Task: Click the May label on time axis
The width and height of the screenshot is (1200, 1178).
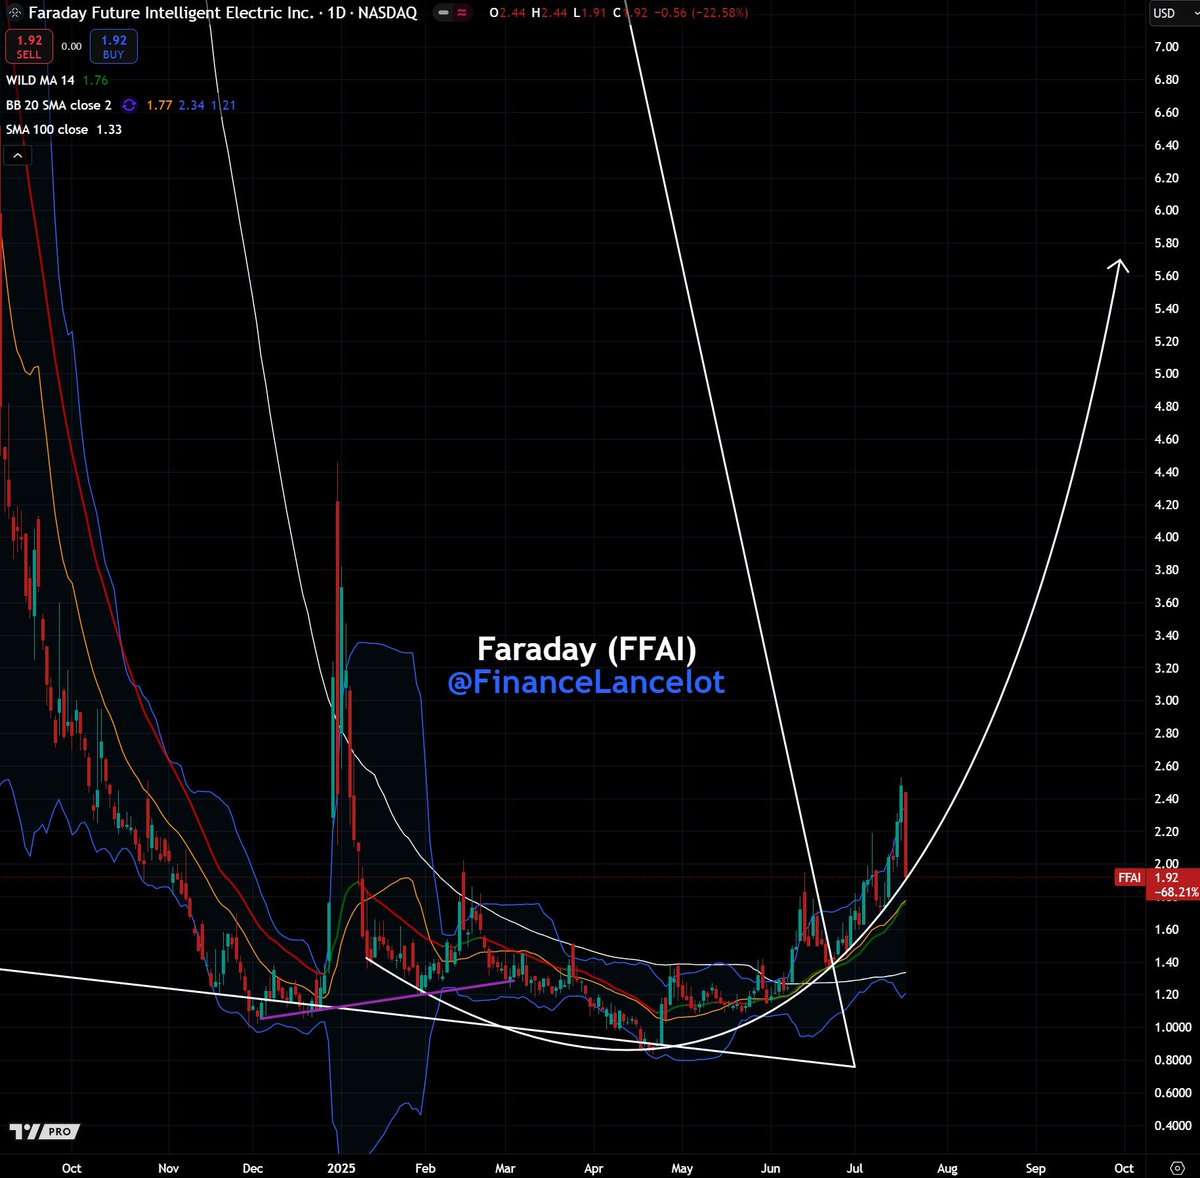Action: [682, 1168]
